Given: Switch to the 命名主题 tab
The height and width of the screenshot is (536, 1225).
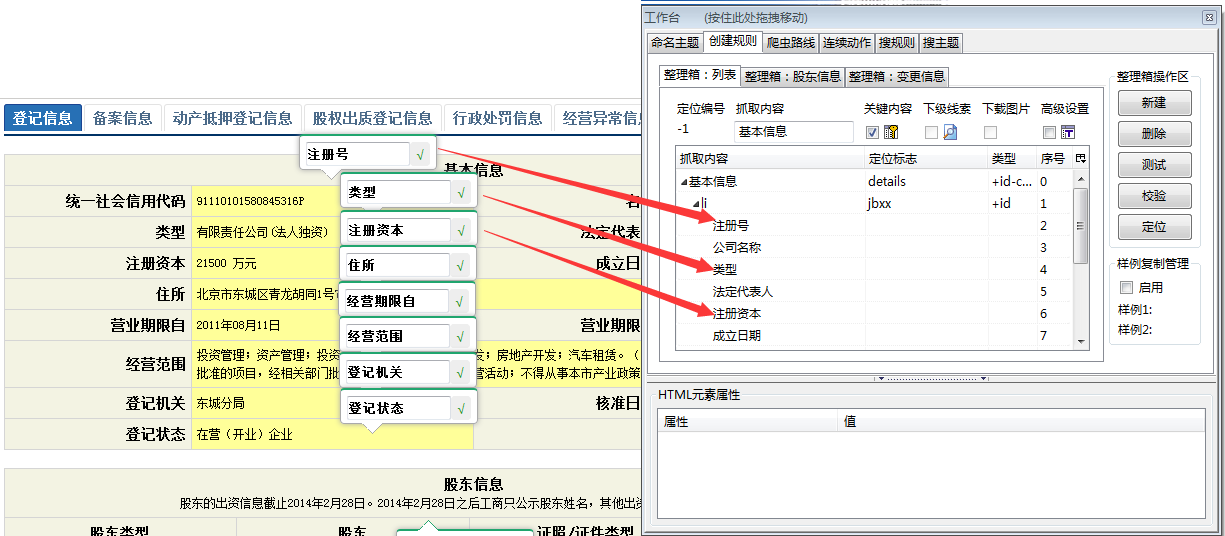Looking at the screenshot, I should (x=675, y=42).
